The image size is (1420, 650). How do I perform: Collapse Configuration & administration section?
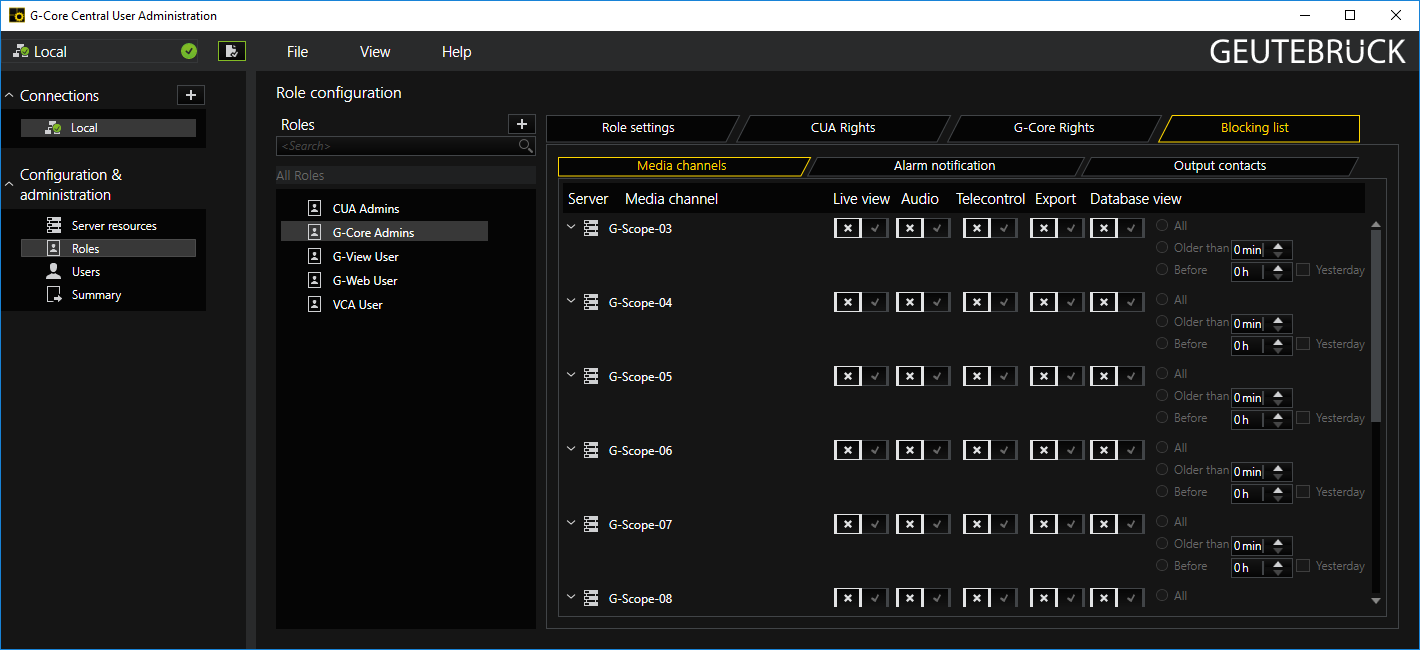(x=10, y=184)
